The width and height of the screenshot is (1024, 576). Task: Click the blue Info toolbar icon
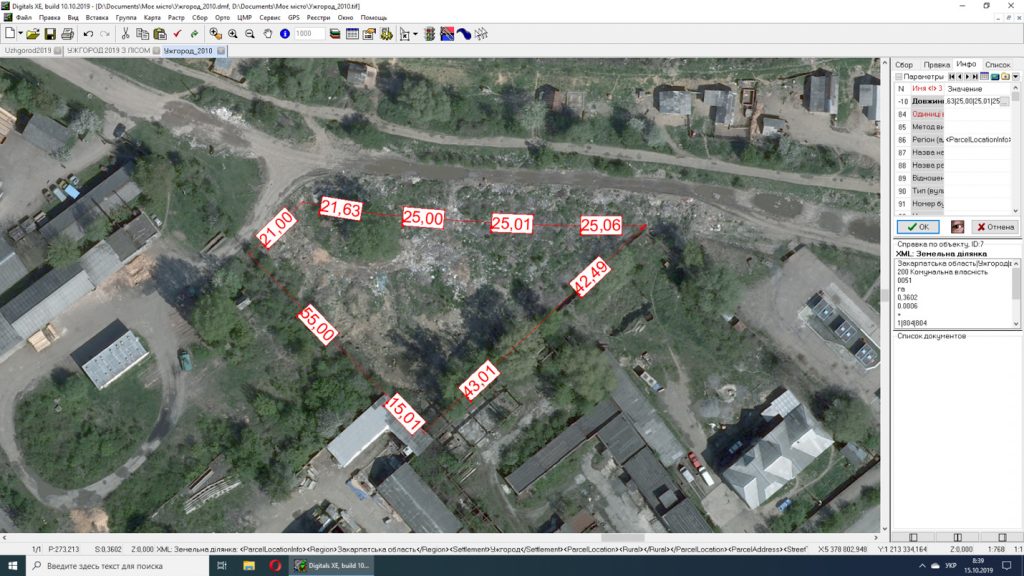pos(285,34)
